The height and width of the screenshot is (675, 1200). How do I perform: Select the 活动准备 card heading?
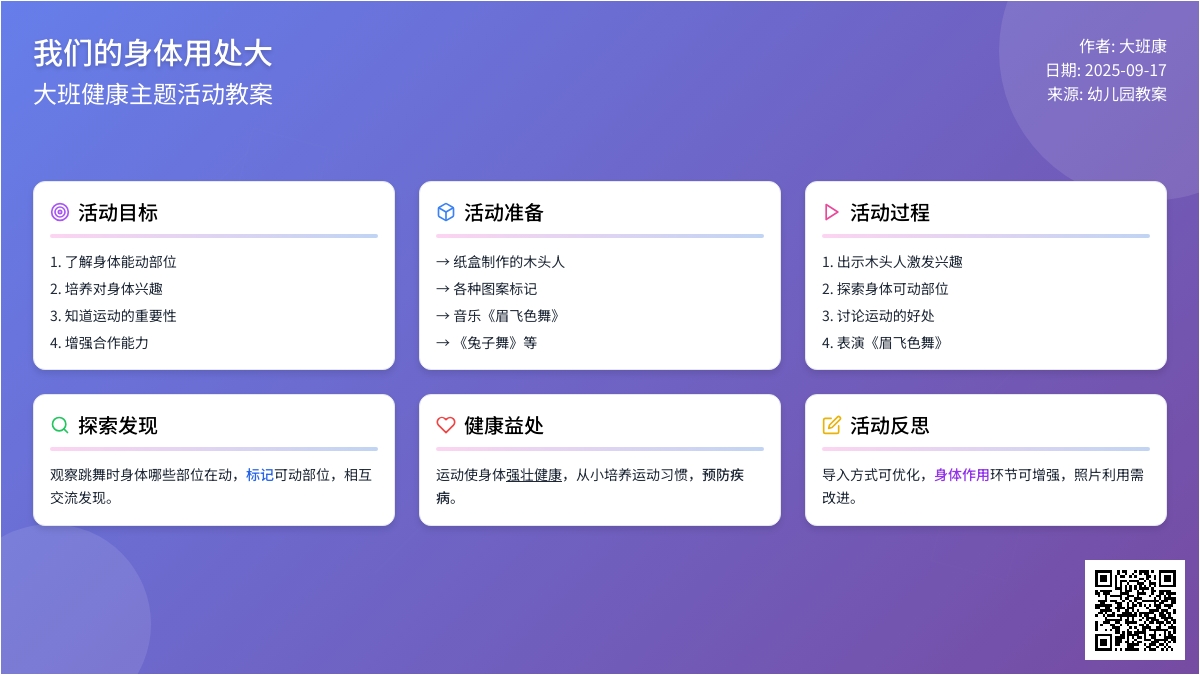504,212
